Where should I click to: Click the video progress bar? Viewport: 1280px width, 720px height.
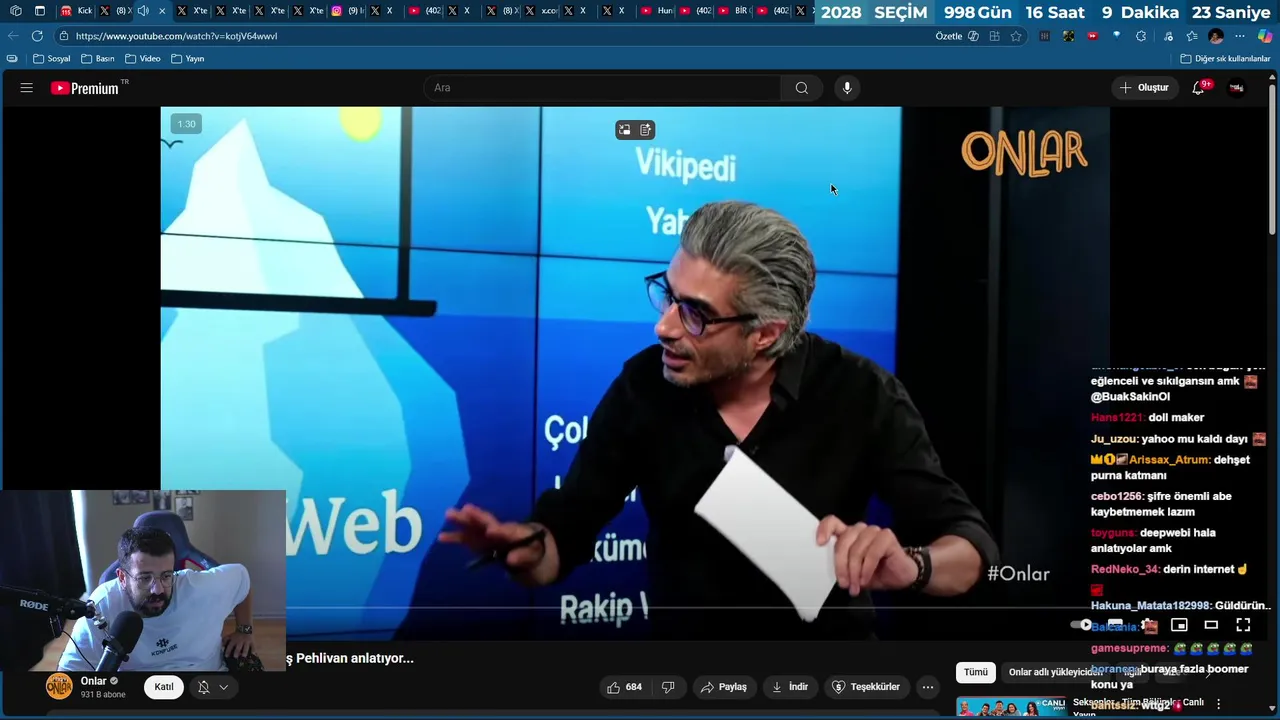point(635,606)
